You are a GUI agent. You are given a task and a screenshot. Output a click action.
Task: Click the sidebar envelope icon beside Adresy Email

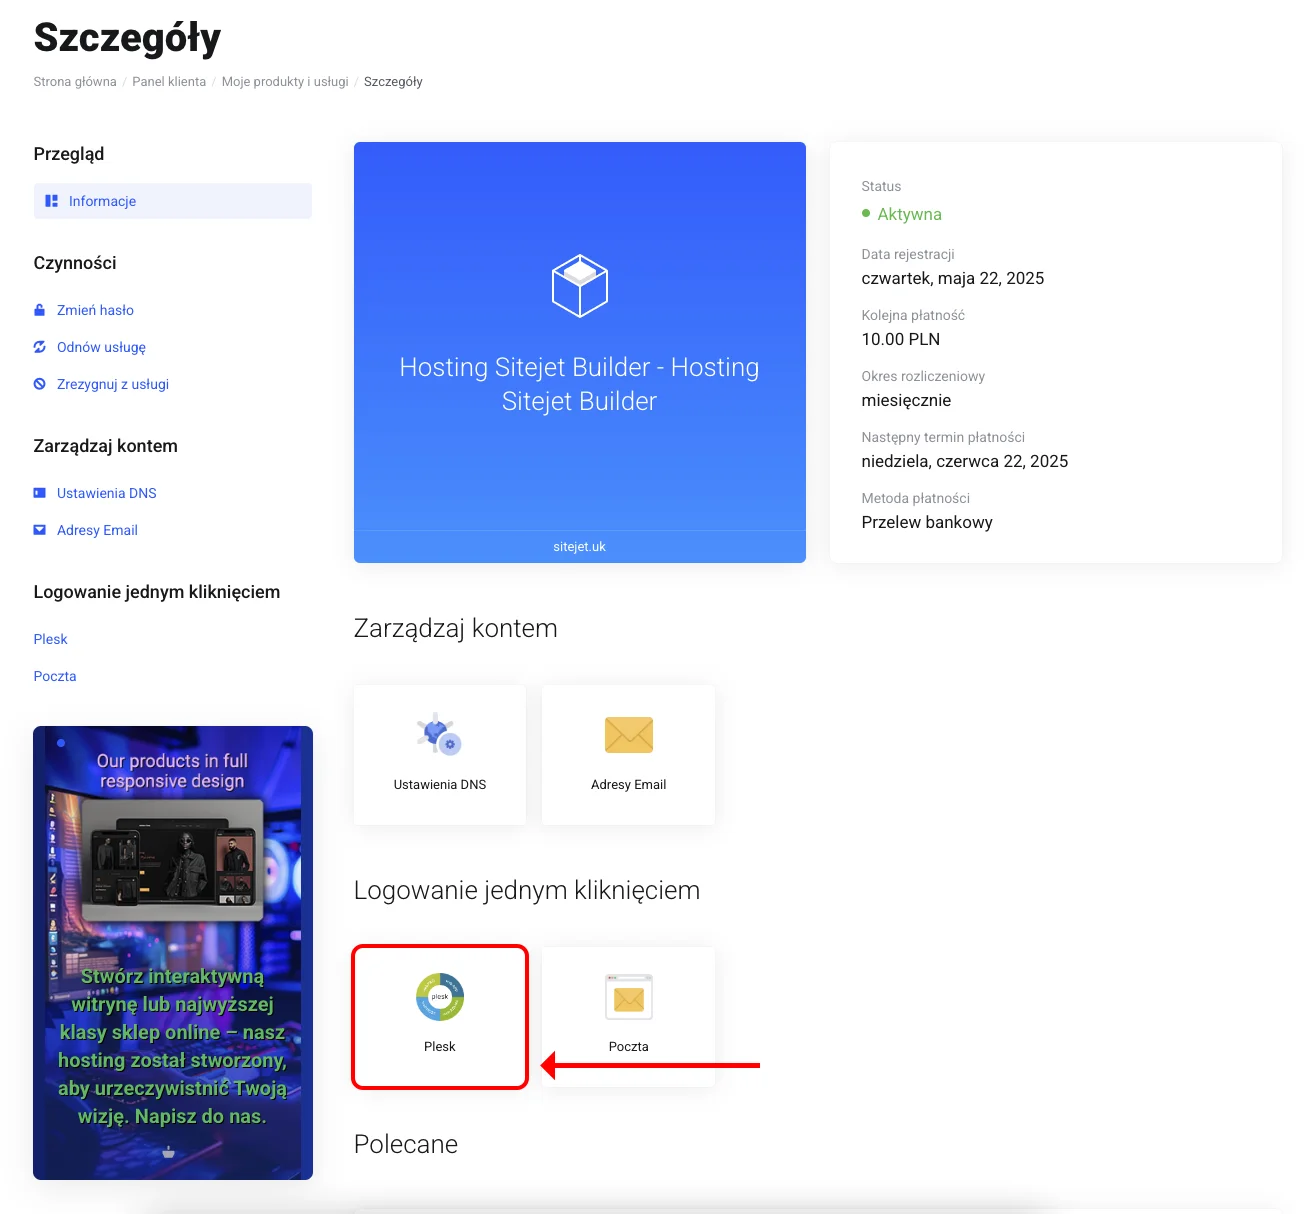tap(40, 530)
